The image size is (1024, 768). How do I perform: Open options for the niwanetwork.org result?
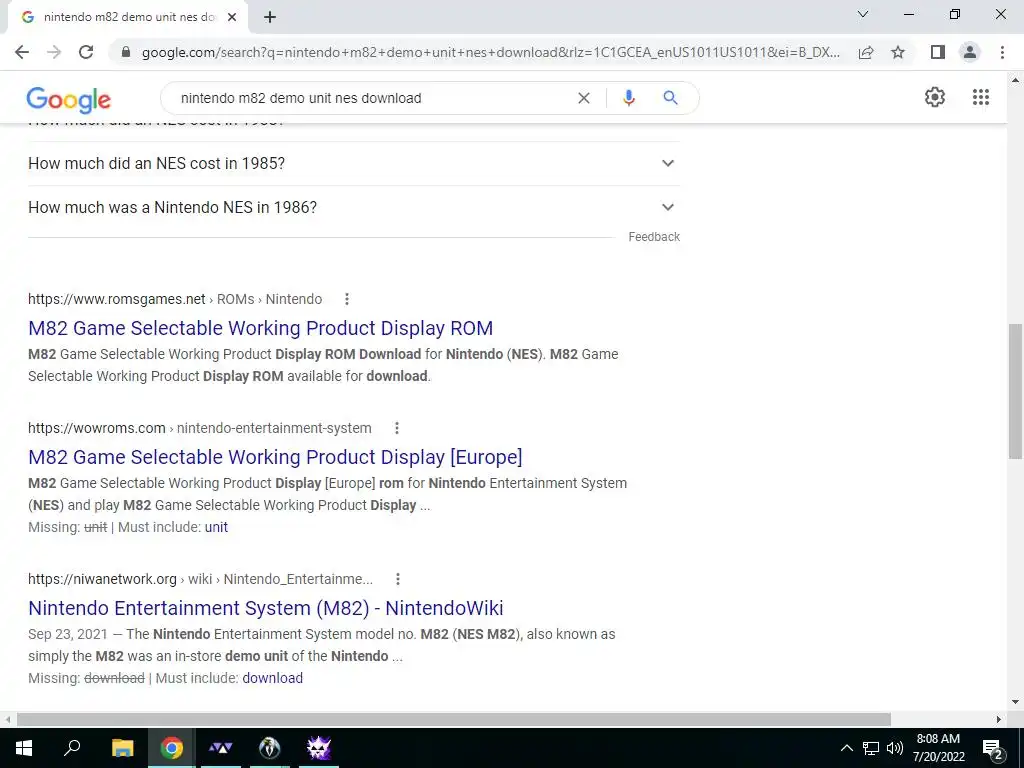398,579
